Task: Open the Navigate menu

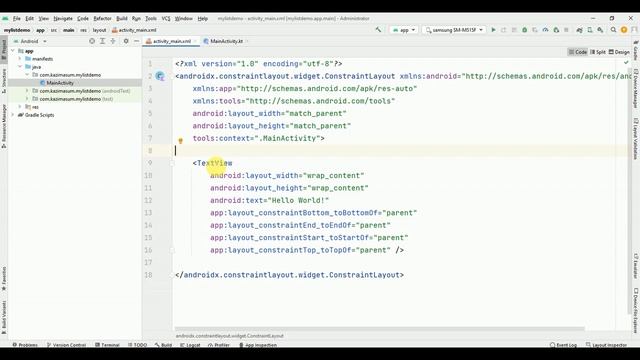Action: [63, 18]
